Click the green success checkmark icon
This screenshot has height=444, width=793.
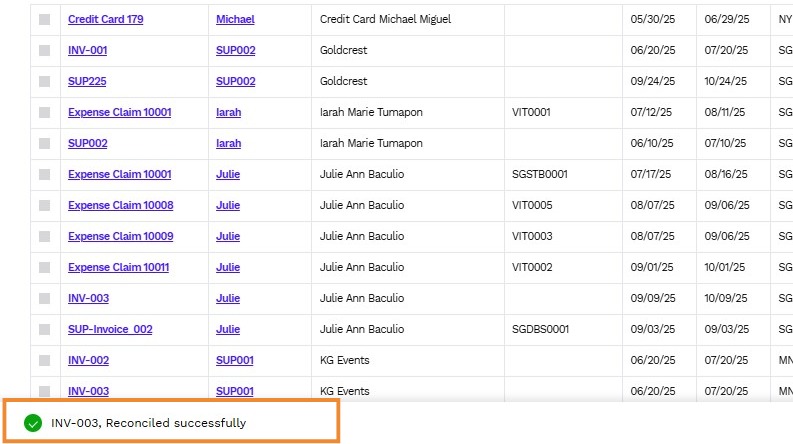[x=33, y=423]
